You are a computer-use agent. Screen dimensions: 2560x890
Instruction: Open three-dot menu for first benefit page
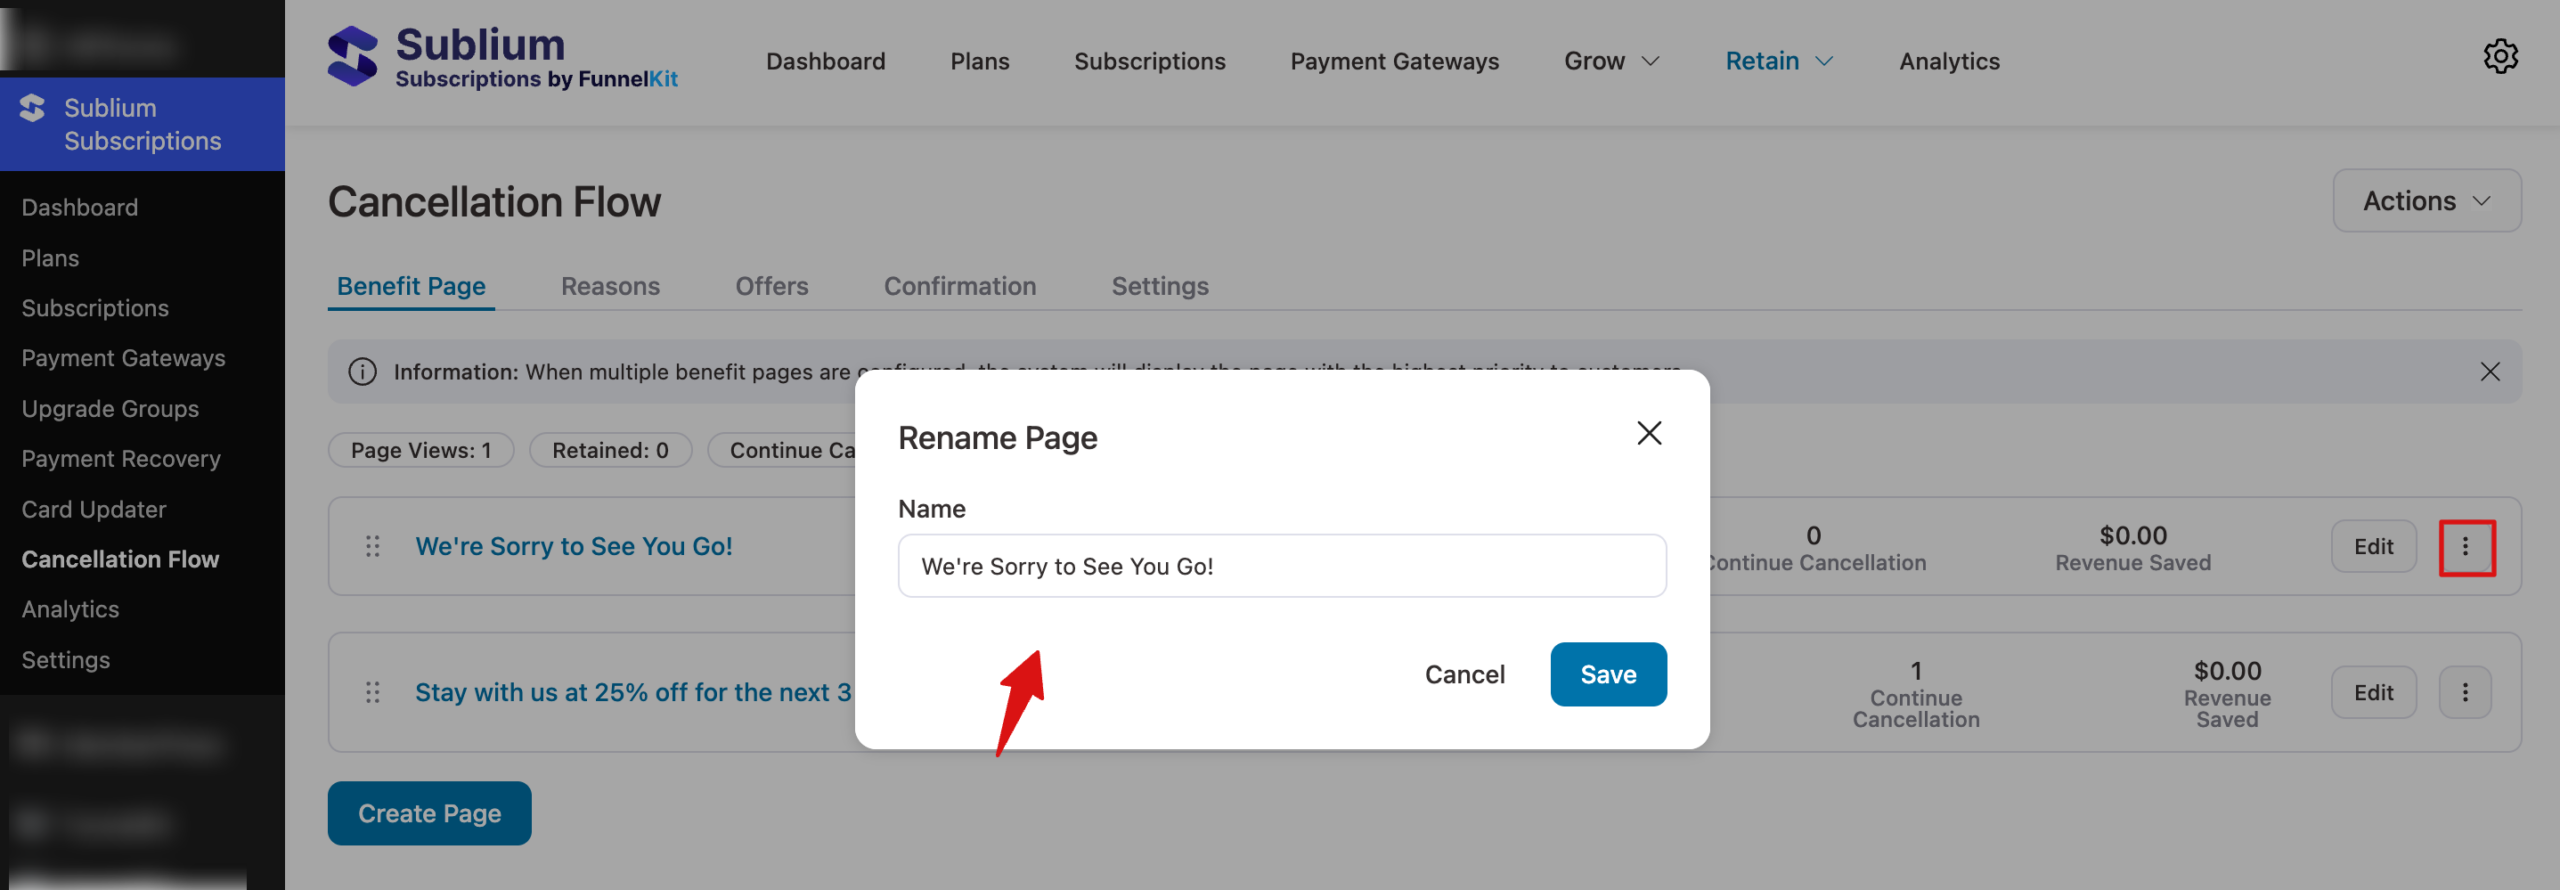tap(2466, 547)
